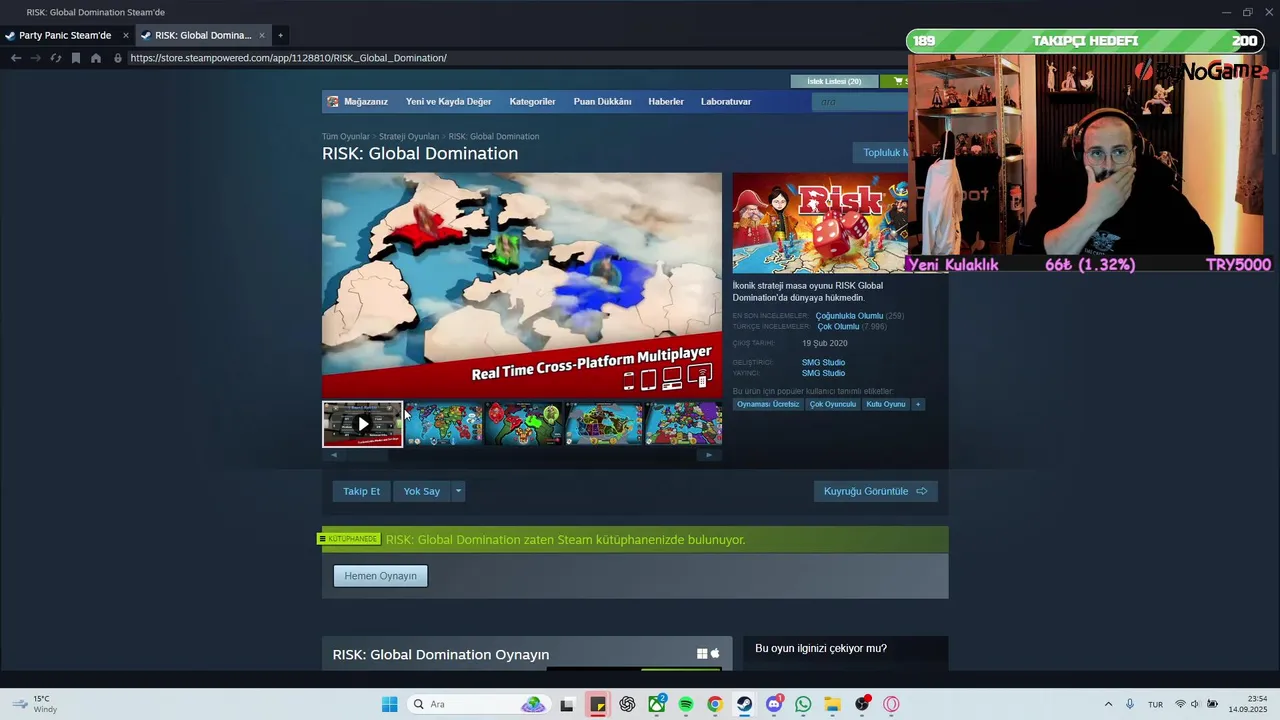Click the Kuyruğu Görüntüle button
Image resolution: width=1280 pixels, height=720 pixels.
click(x=876, y=491)
